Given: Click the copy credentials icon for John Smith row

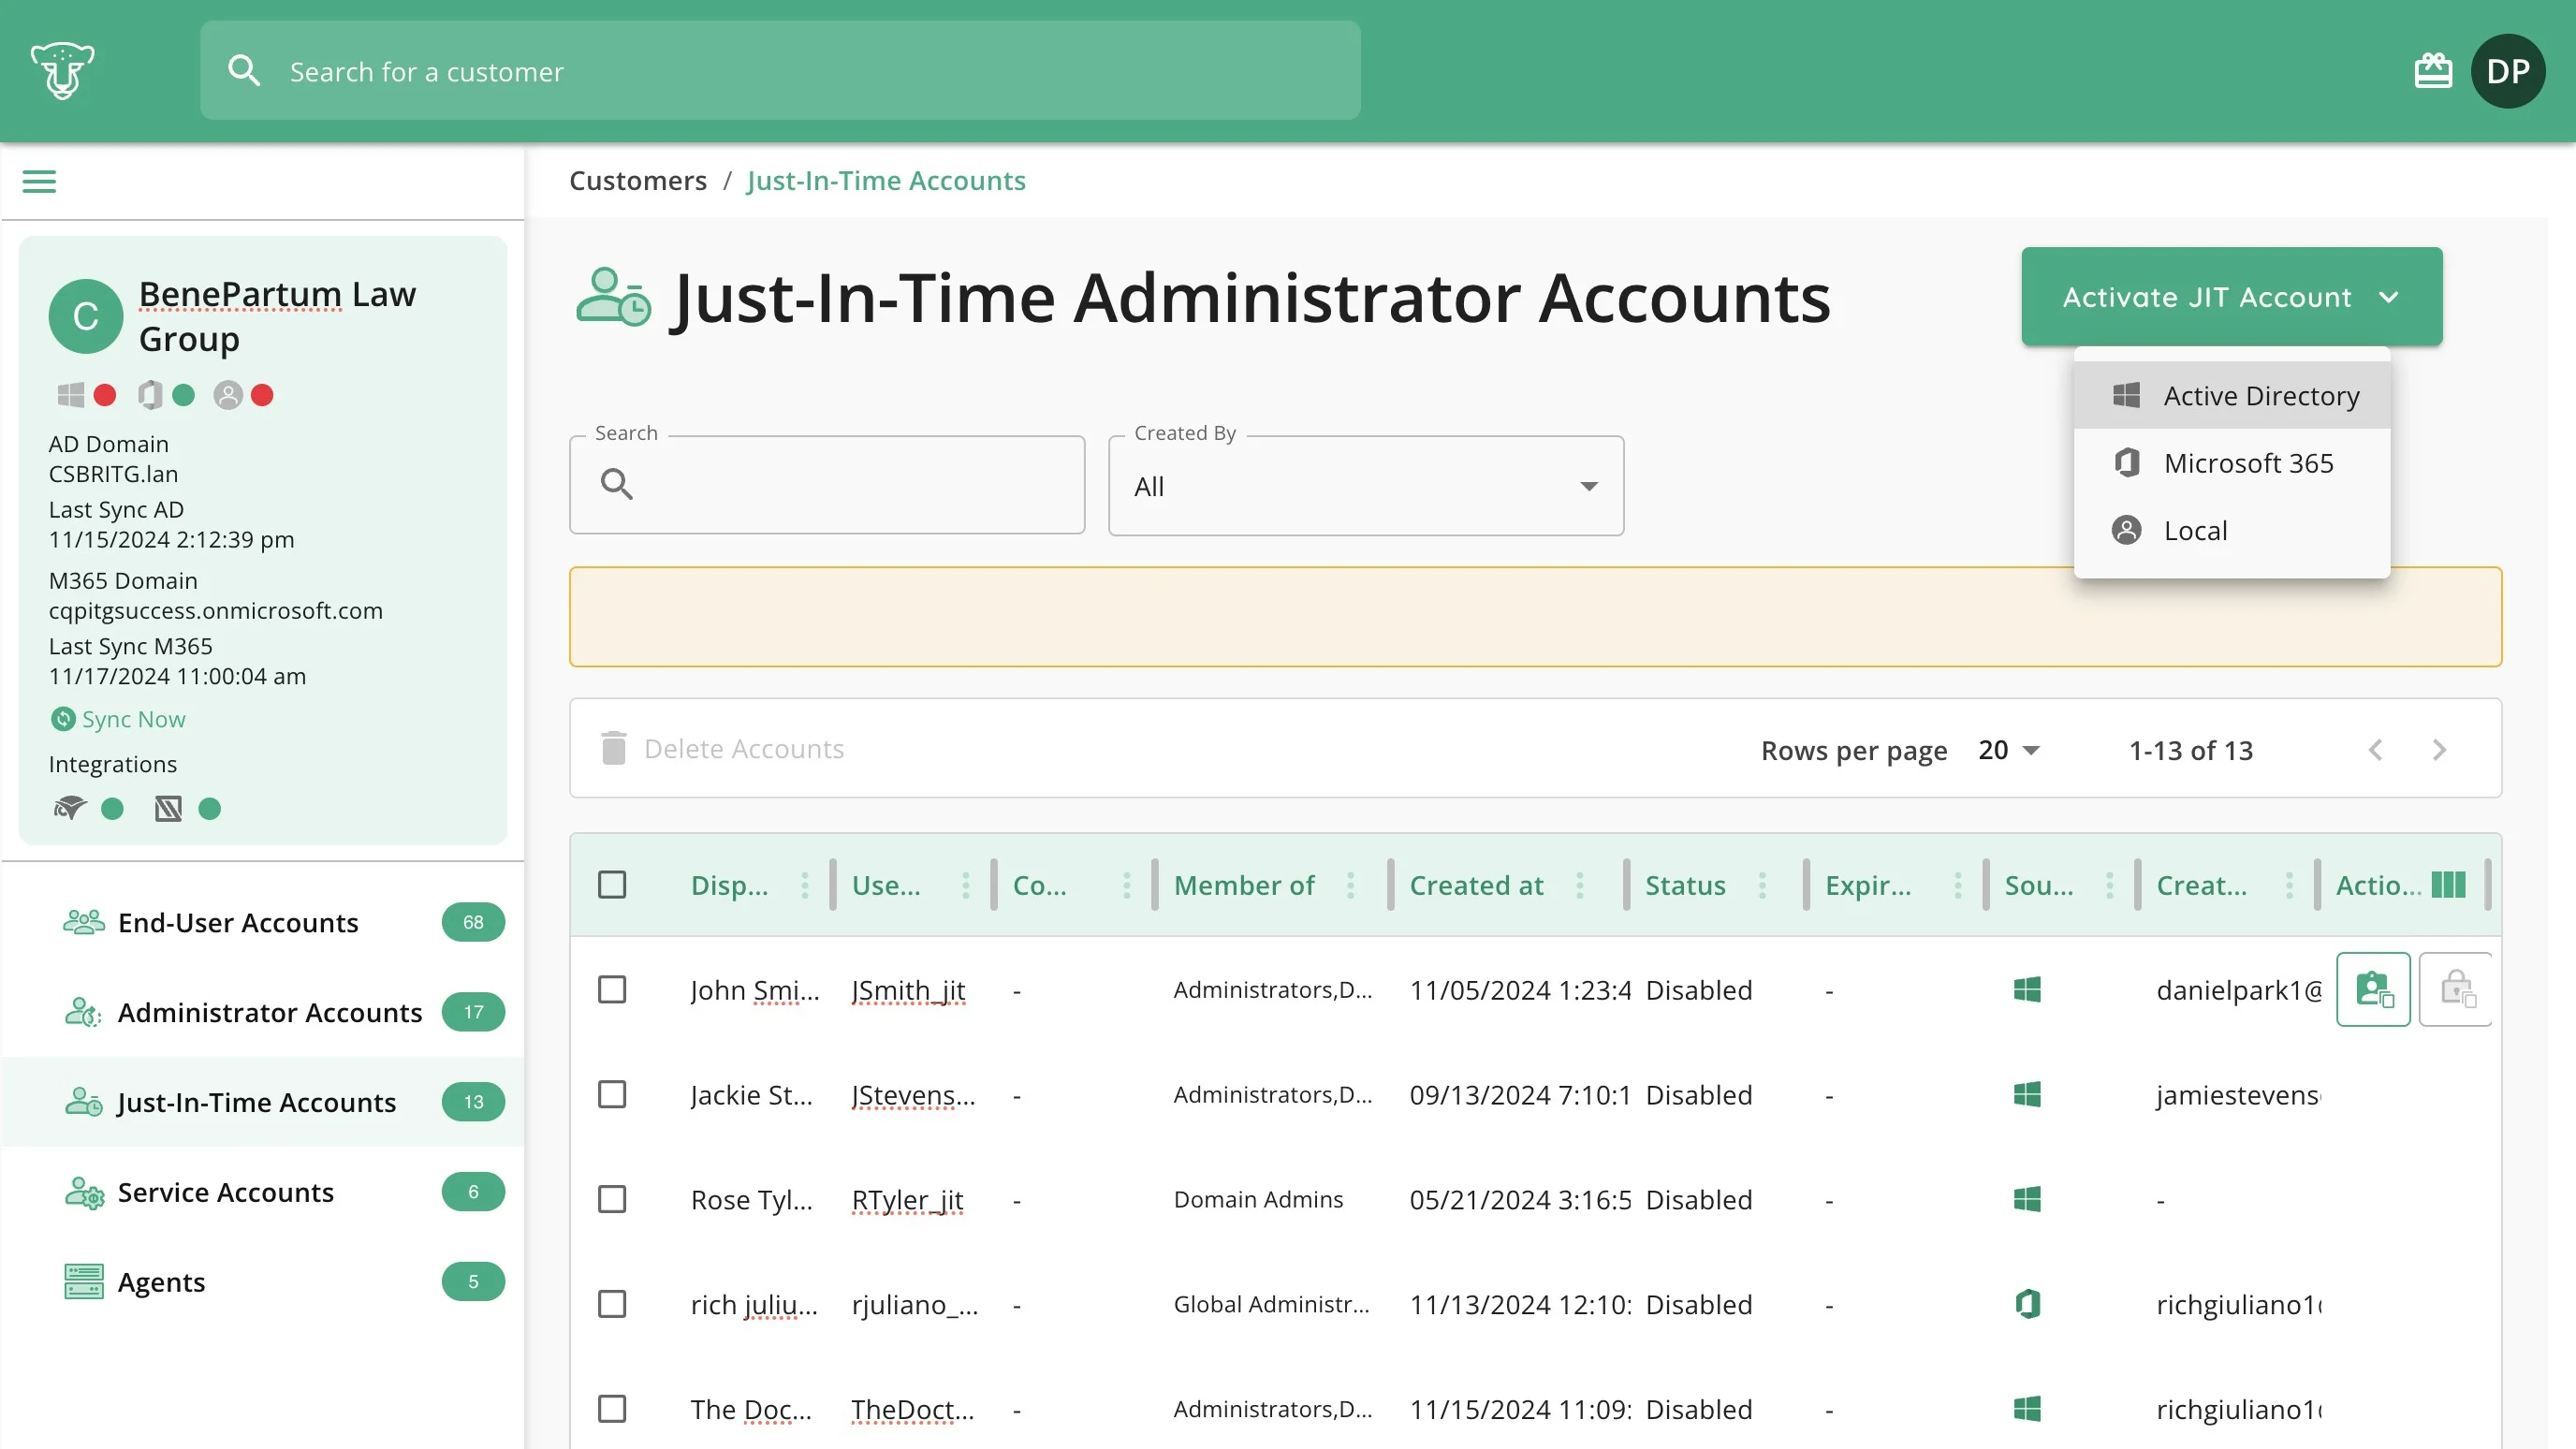Looking at the screenshot, I should point(2373,989).
